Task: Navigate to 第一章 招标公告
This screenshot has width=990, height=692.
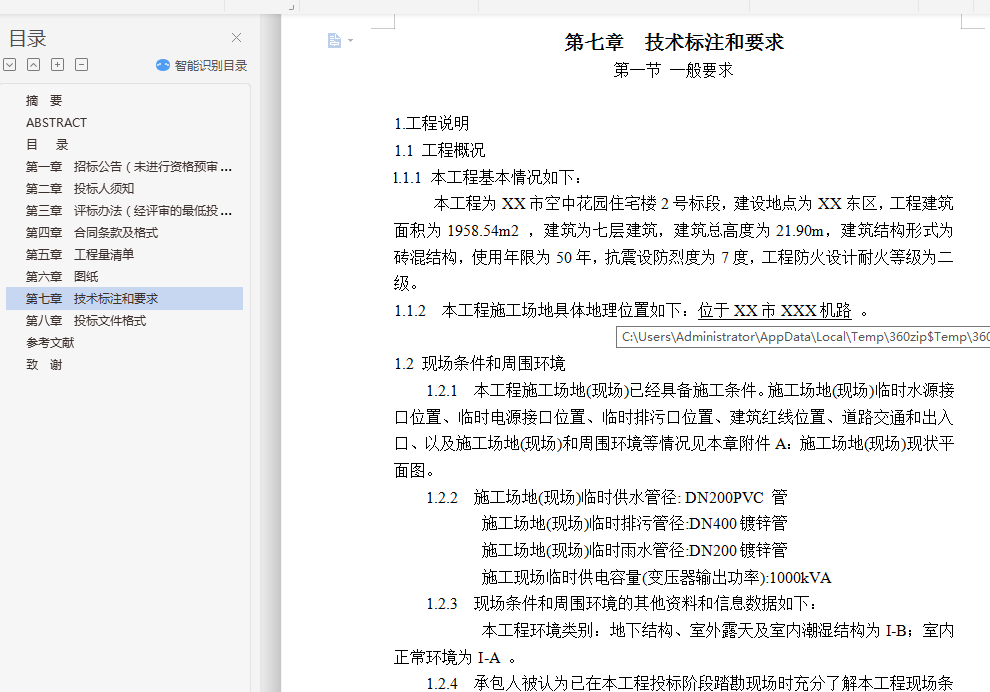Action: (129, 167)
